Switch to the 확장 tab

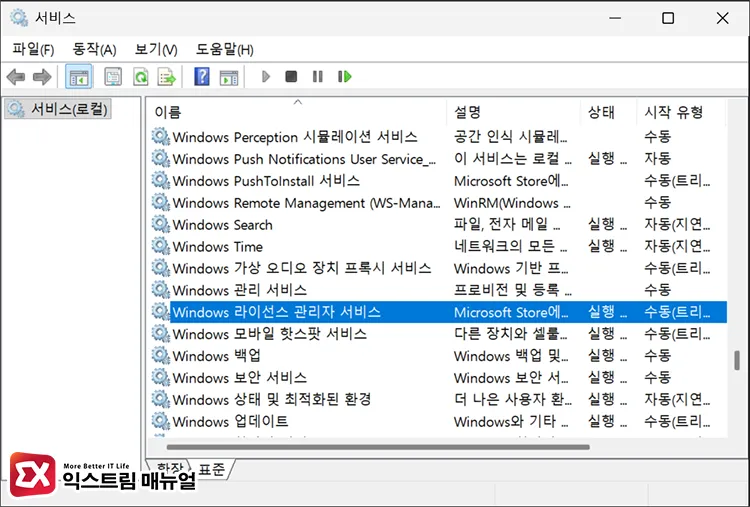(169, 469)
